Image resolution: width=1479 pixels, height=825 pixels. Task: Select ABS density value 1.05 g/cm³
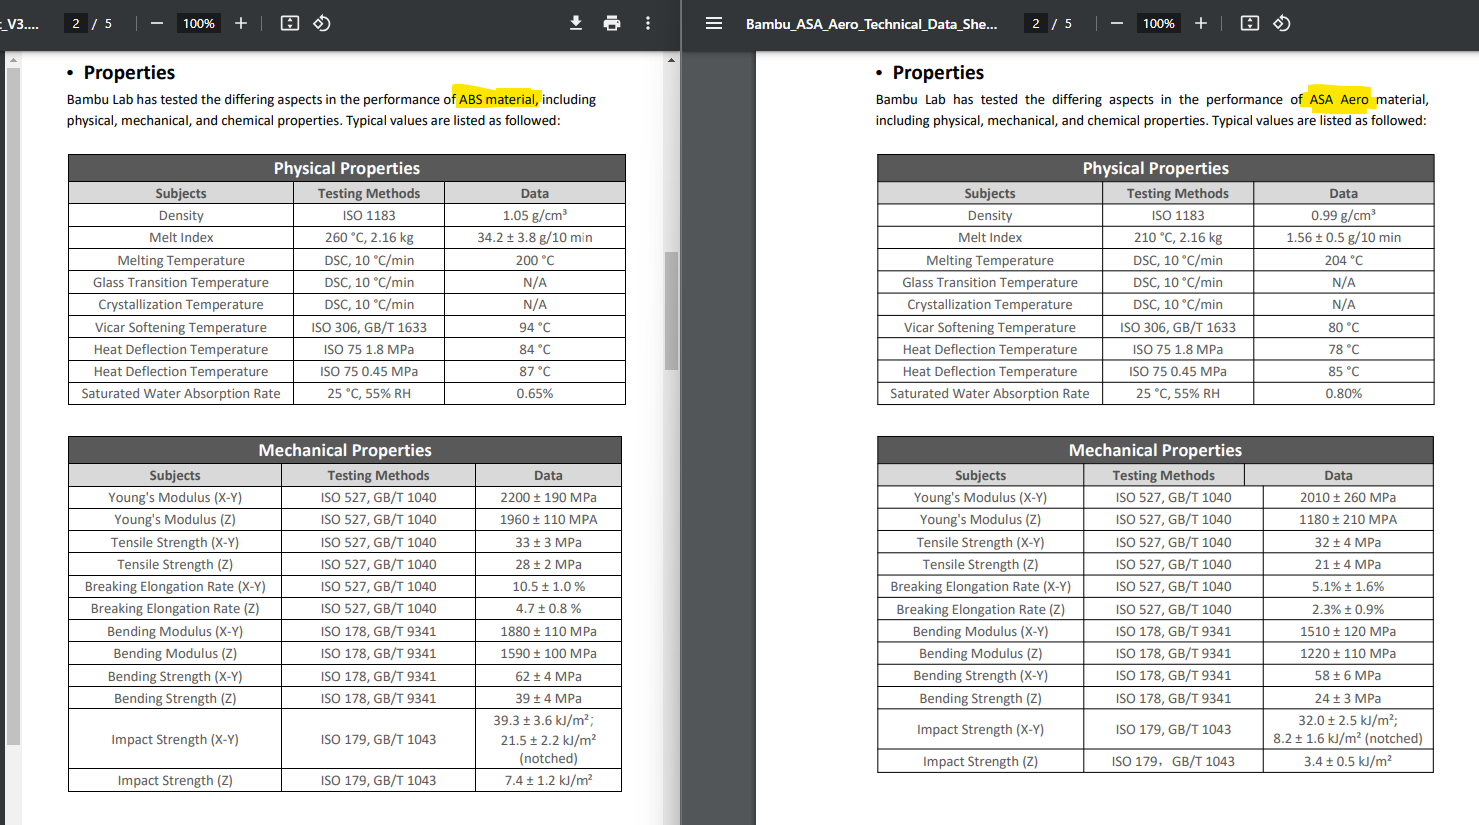click(x=535, y=215)
